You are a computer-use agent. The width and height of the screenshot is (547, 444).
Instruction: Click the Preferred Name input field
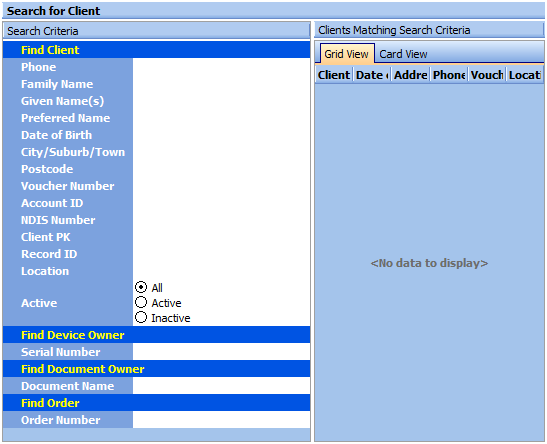point(221,118)
